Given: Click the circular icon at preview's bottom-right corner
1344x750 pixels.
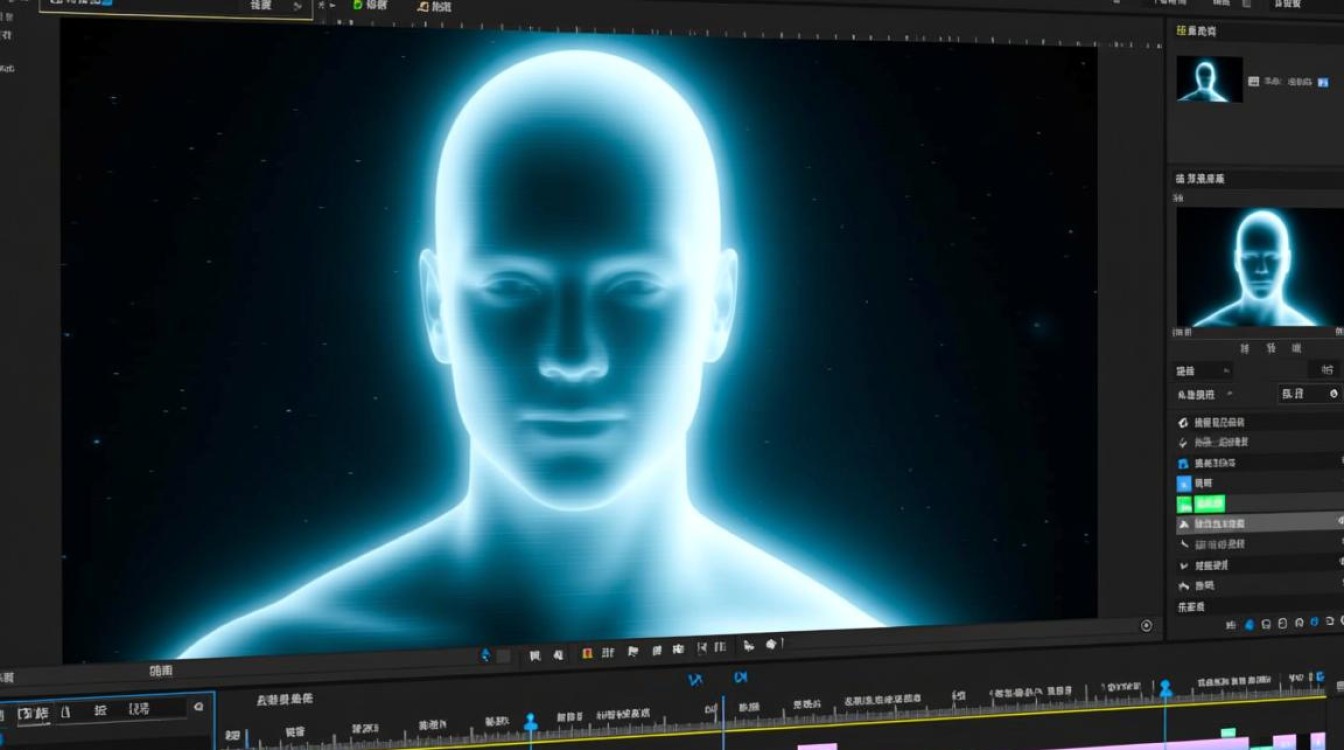Looking at the screenshot, I should coord(1146,625).
